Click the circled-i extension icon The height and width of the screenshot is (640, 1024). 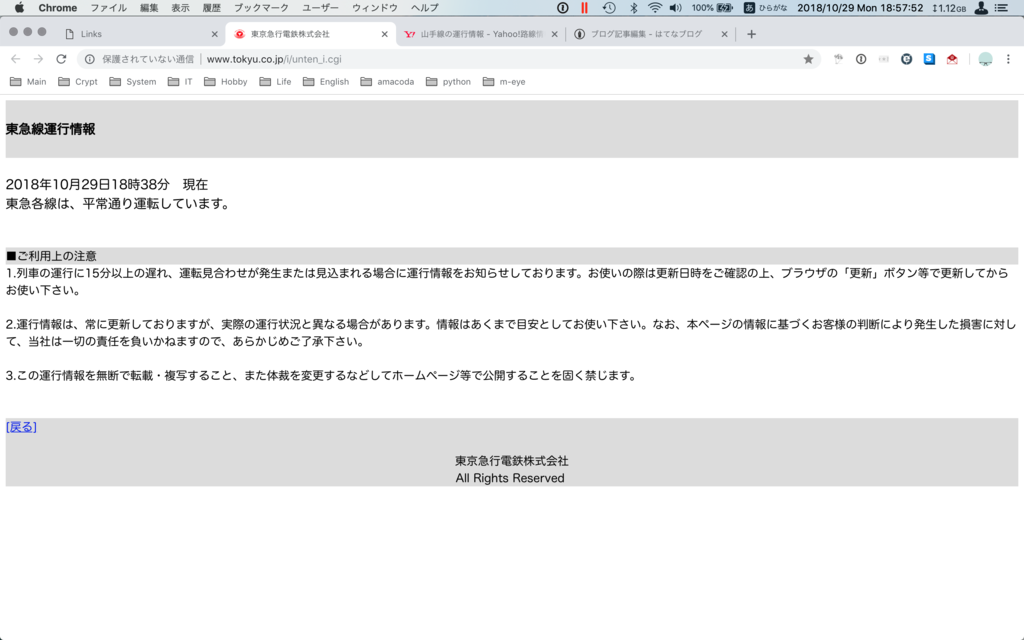[860, 59]
